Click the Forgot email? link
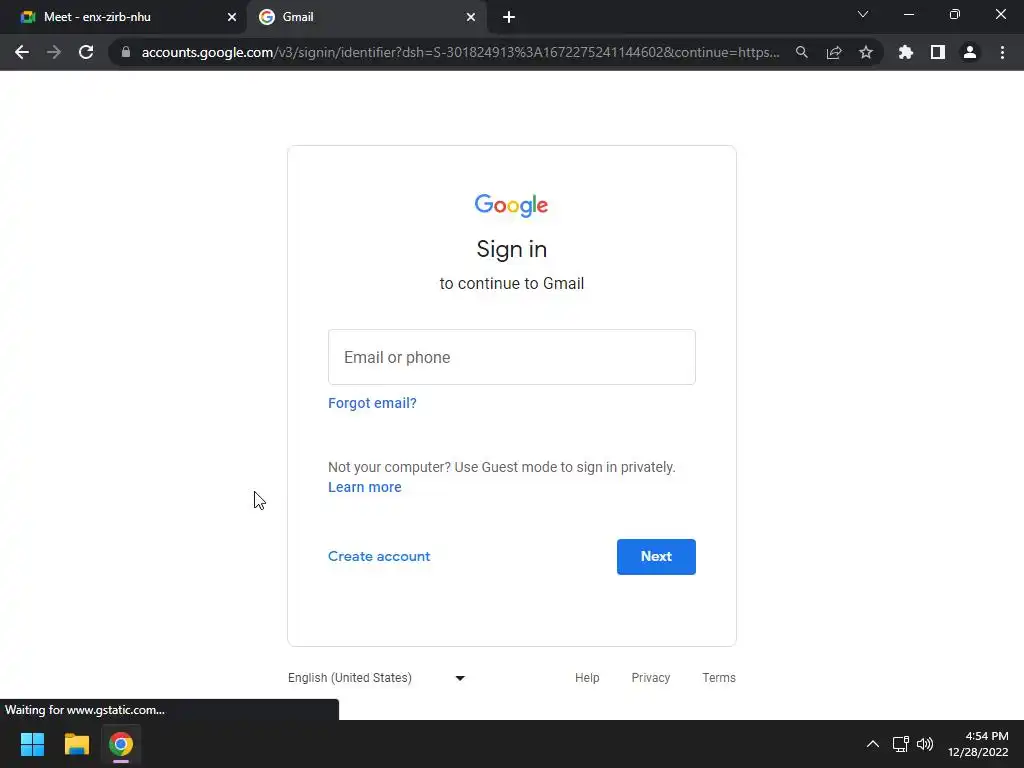 [x=372, y=403]
